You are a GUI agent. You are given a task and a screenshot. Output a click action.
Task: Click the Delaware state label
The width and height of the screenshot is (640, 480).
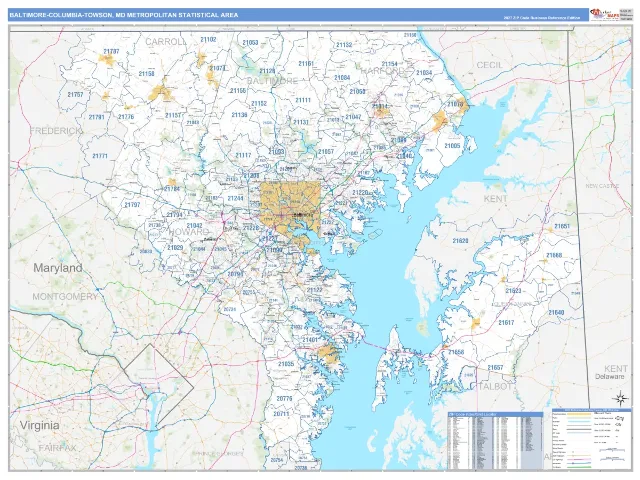(x=609, y=377)
